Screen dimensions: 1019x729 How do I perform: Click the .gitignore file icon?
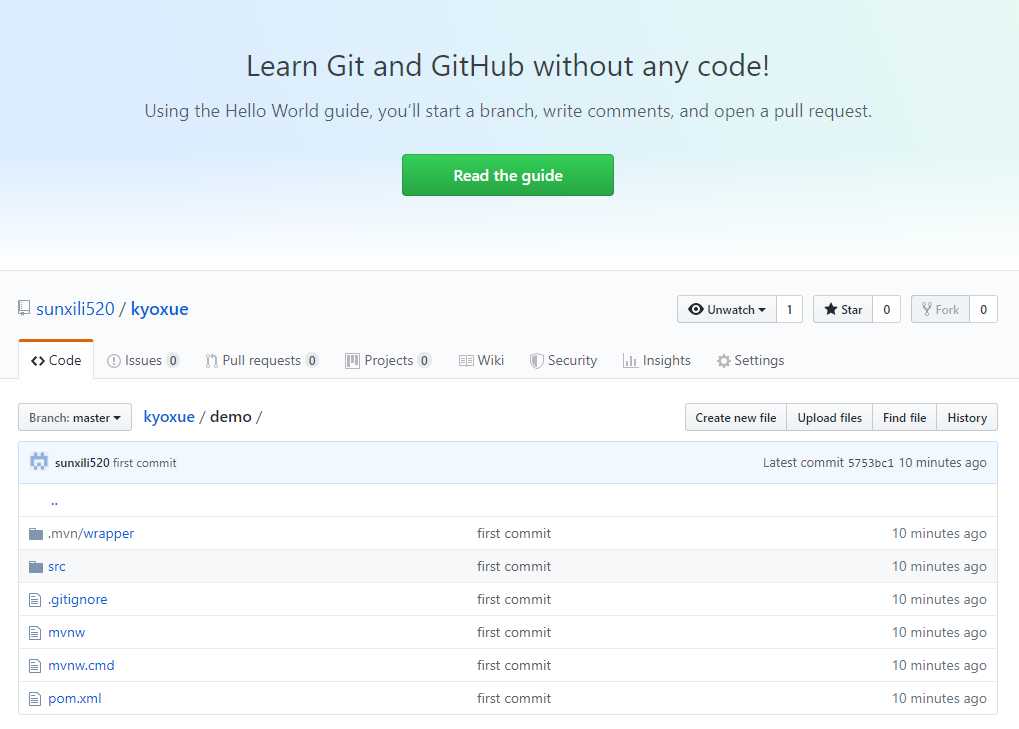coord(36,599)
